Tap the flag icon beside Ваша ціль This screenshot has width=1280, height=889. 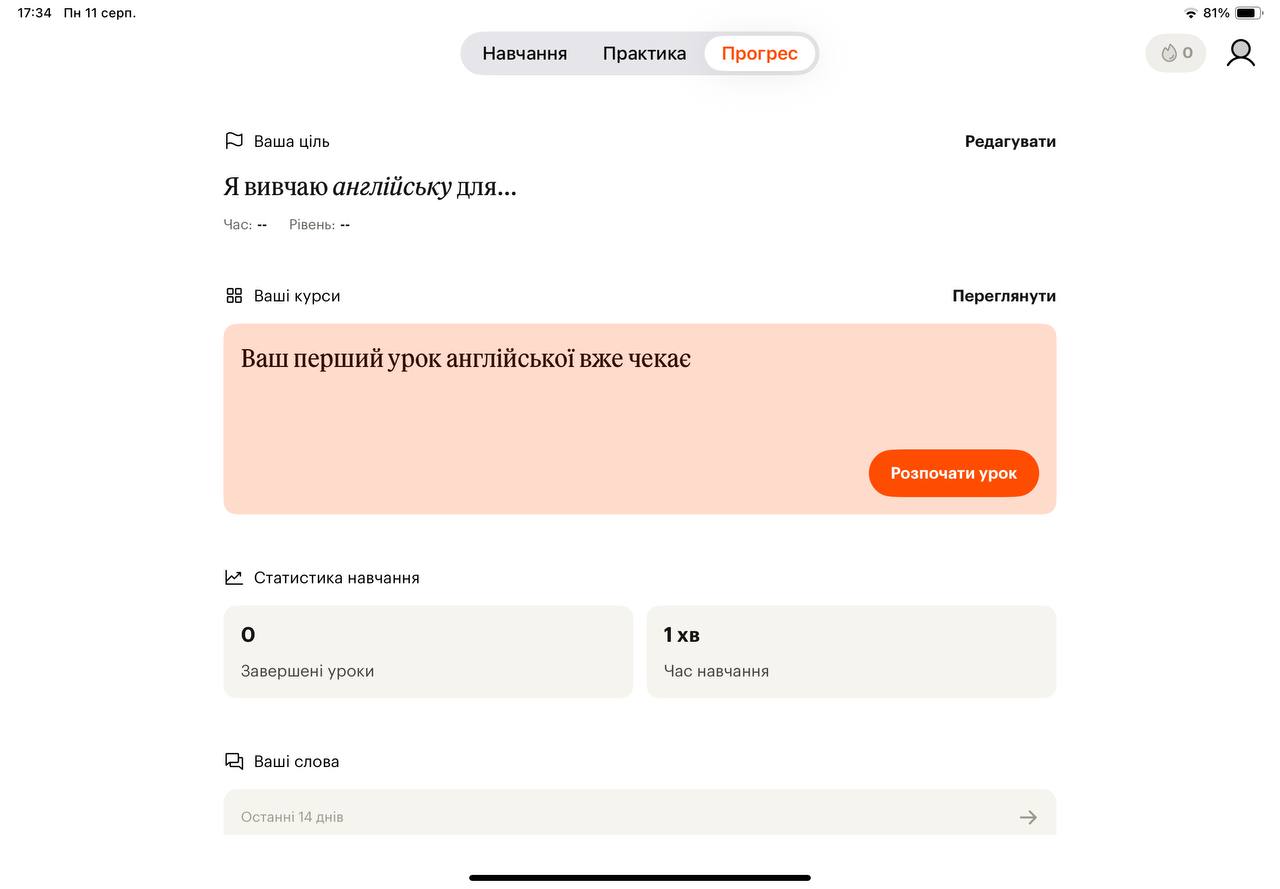point(234,141)
